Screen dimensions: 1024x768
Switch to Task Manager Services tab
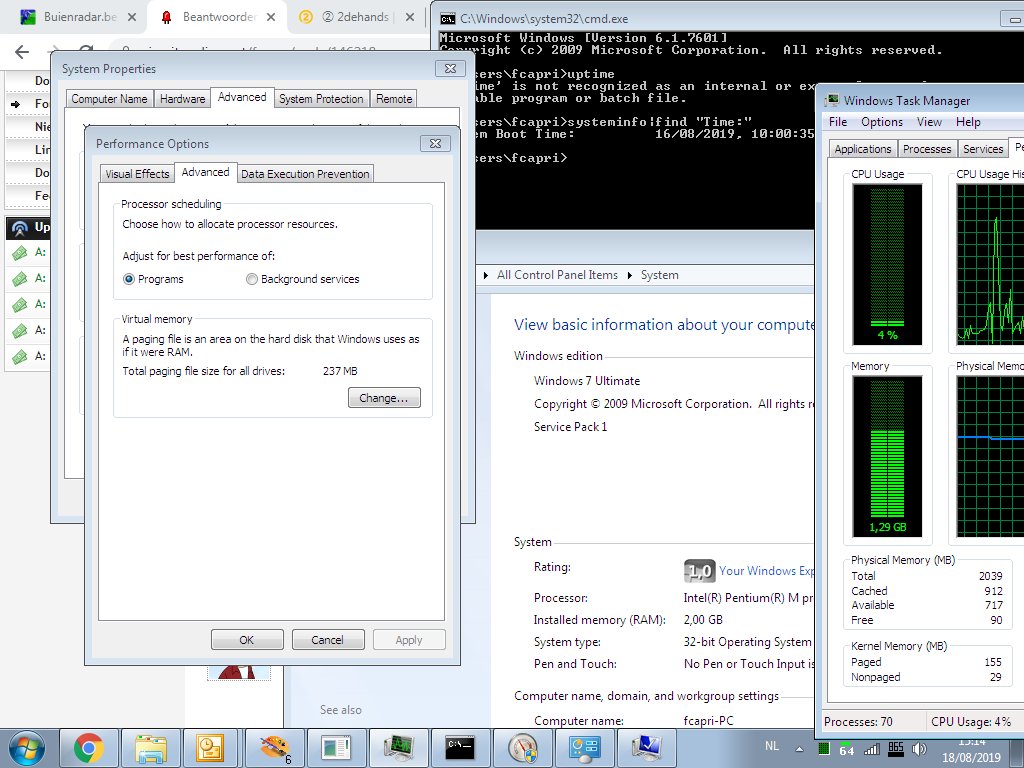pyautogui.click(x=983, y=149)
